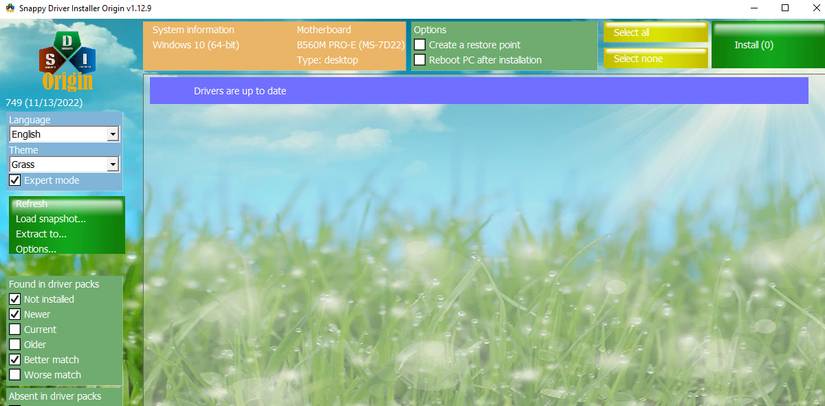
Task: Uncheck Better match filter
Action: pyautogui.click(x=15, y=360)
